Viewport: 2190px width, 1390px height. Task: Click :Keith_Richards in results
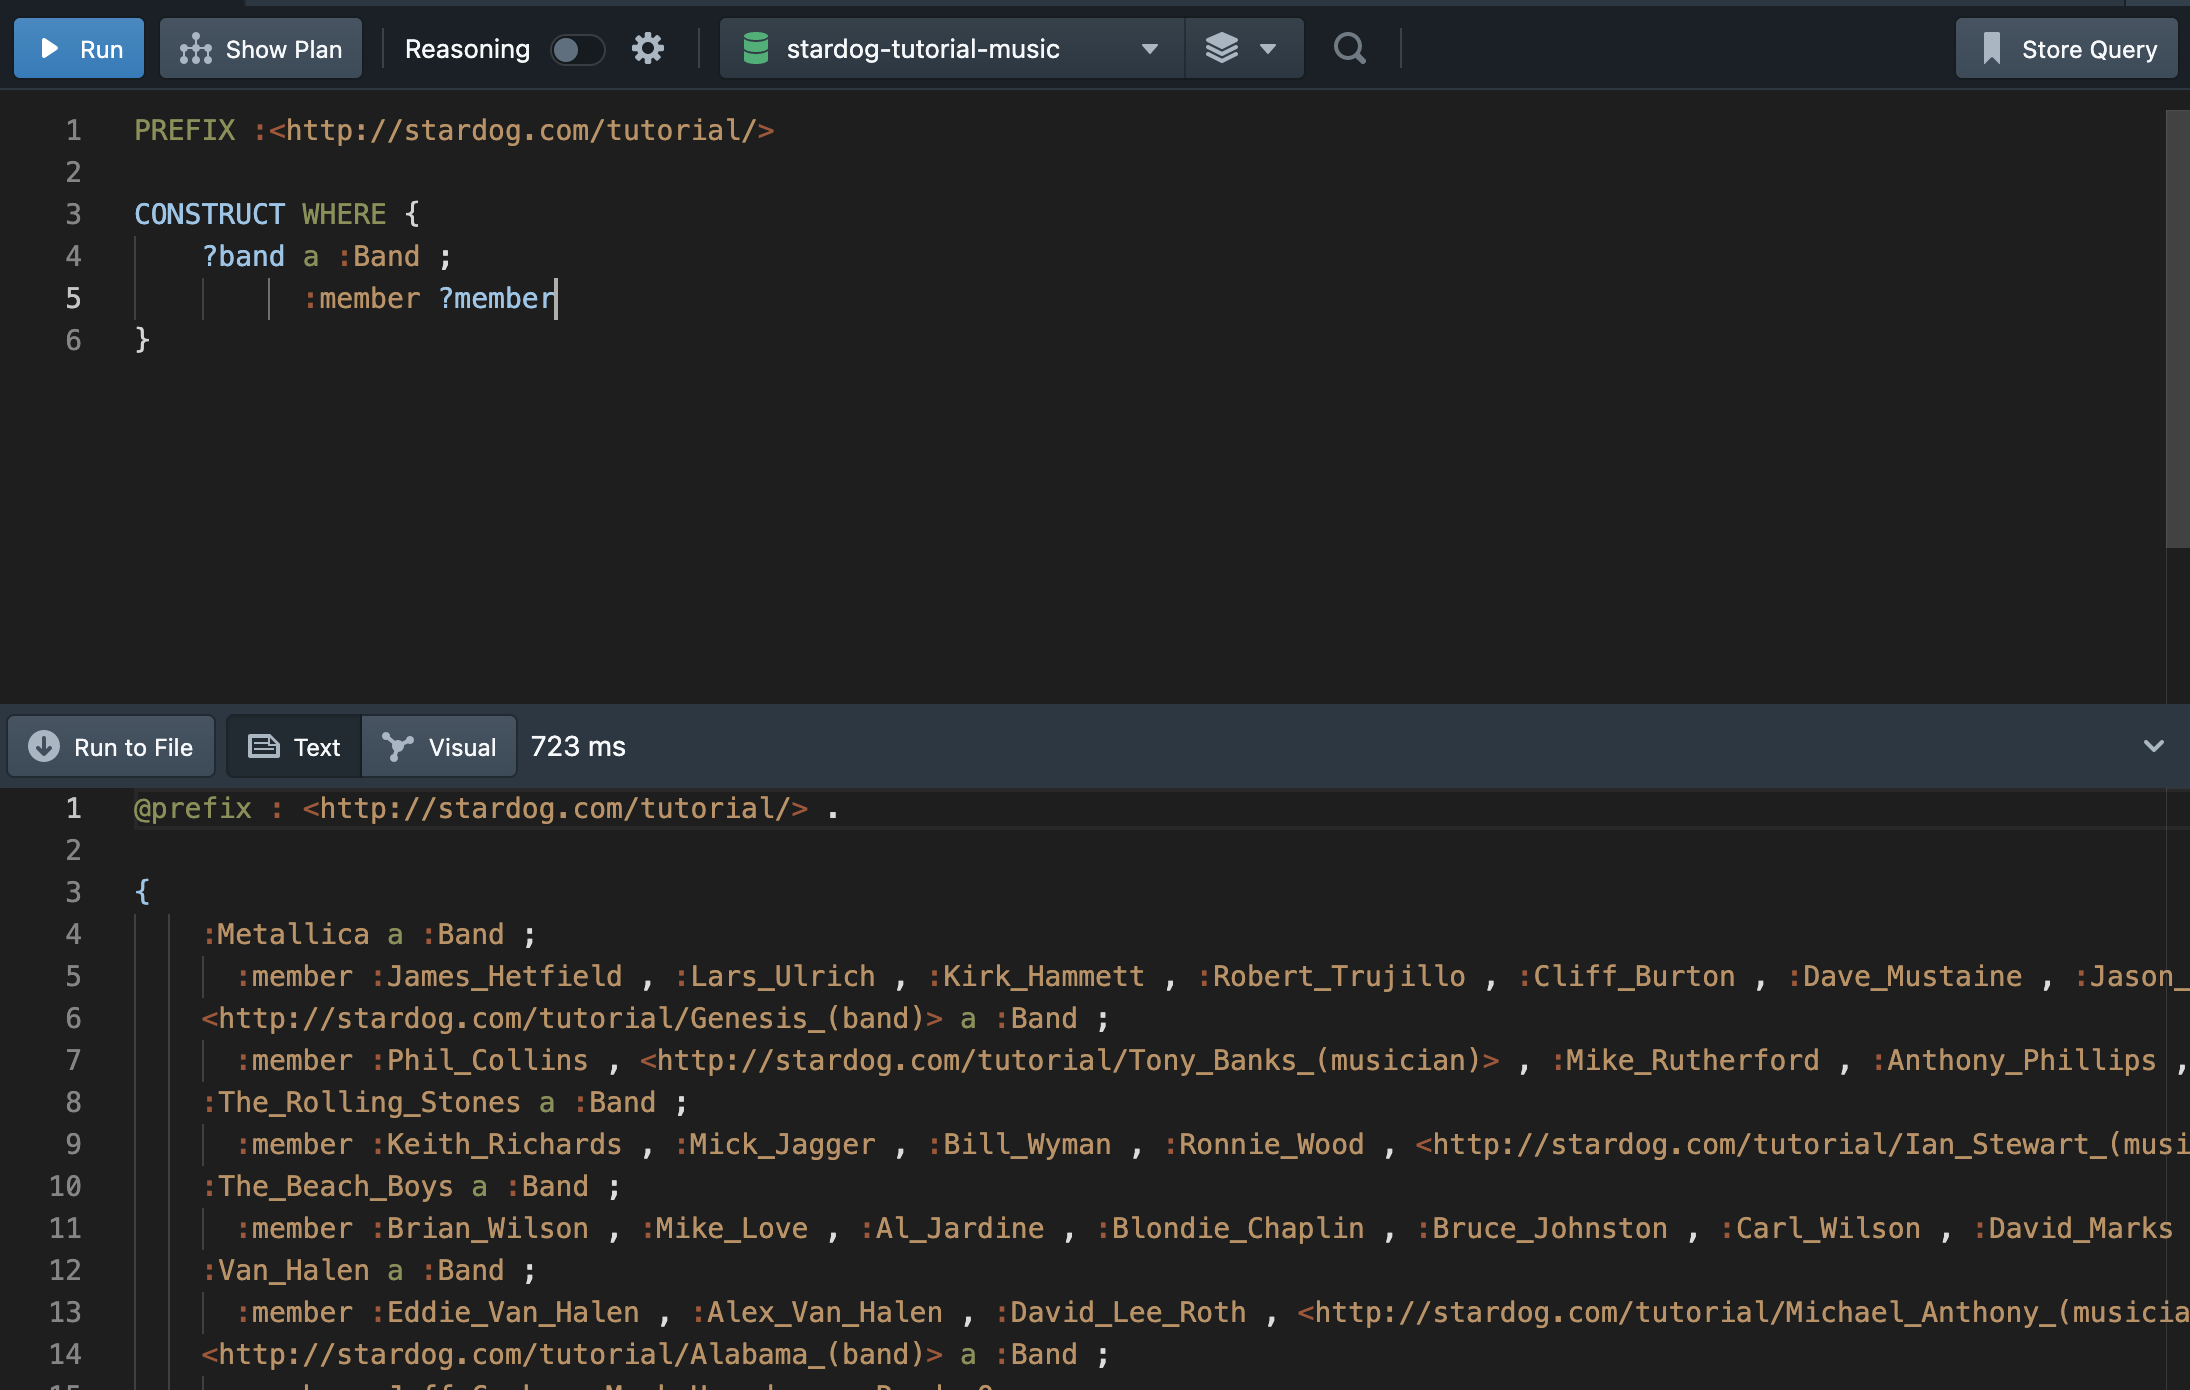[496, 1144]
